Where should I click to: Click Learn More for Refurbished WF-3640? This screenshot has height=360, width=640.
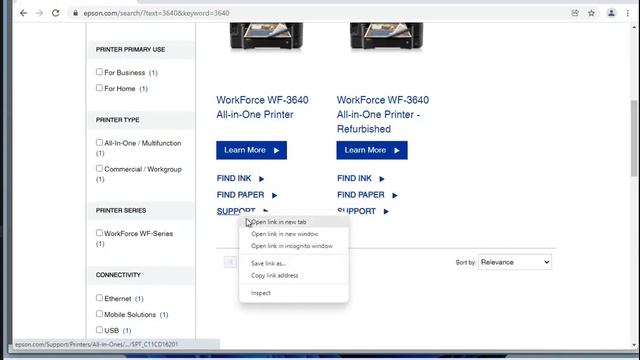(x=372, y=150)
